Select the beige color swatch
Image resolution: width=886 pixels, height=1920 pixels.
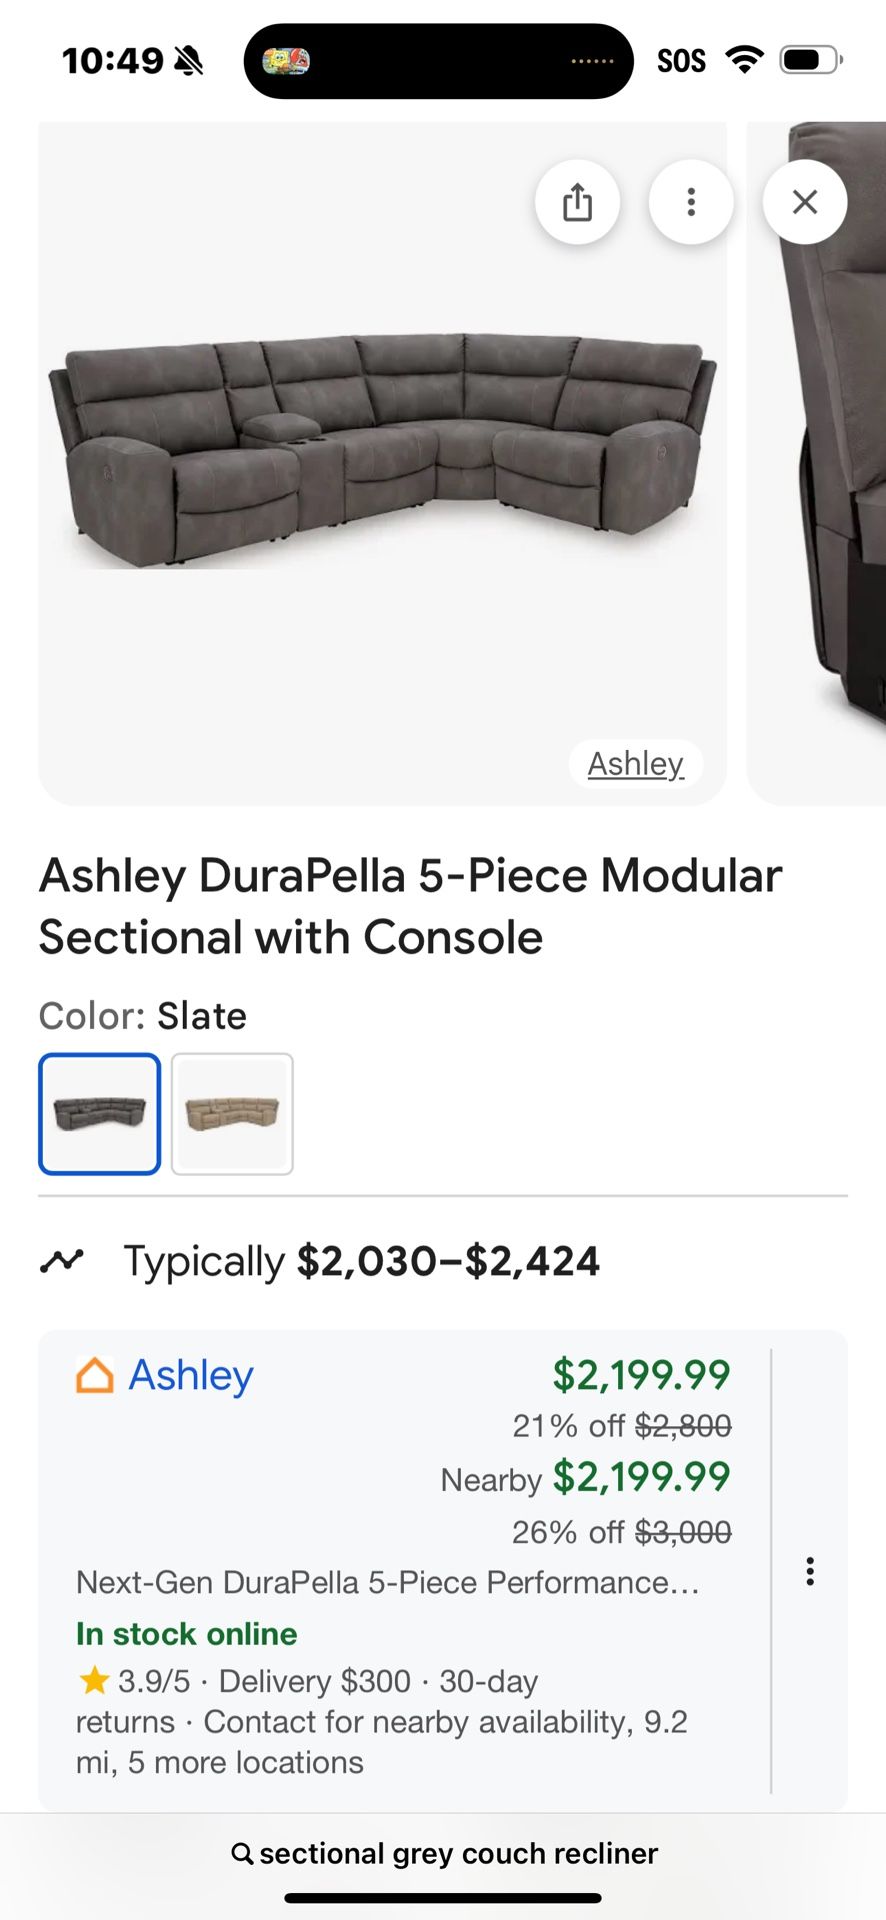tap(232, 1113)
